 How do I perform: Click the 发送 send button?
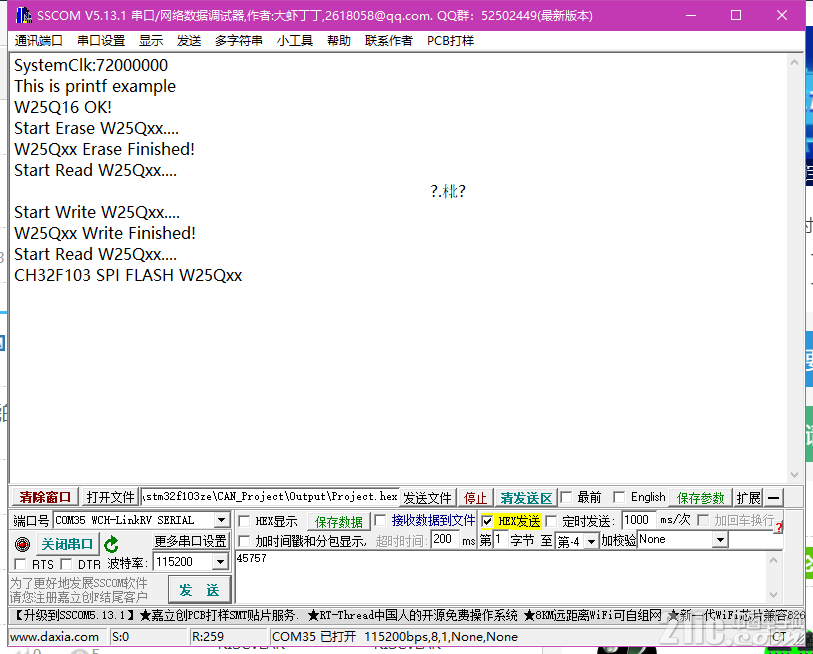click(199, 590)
